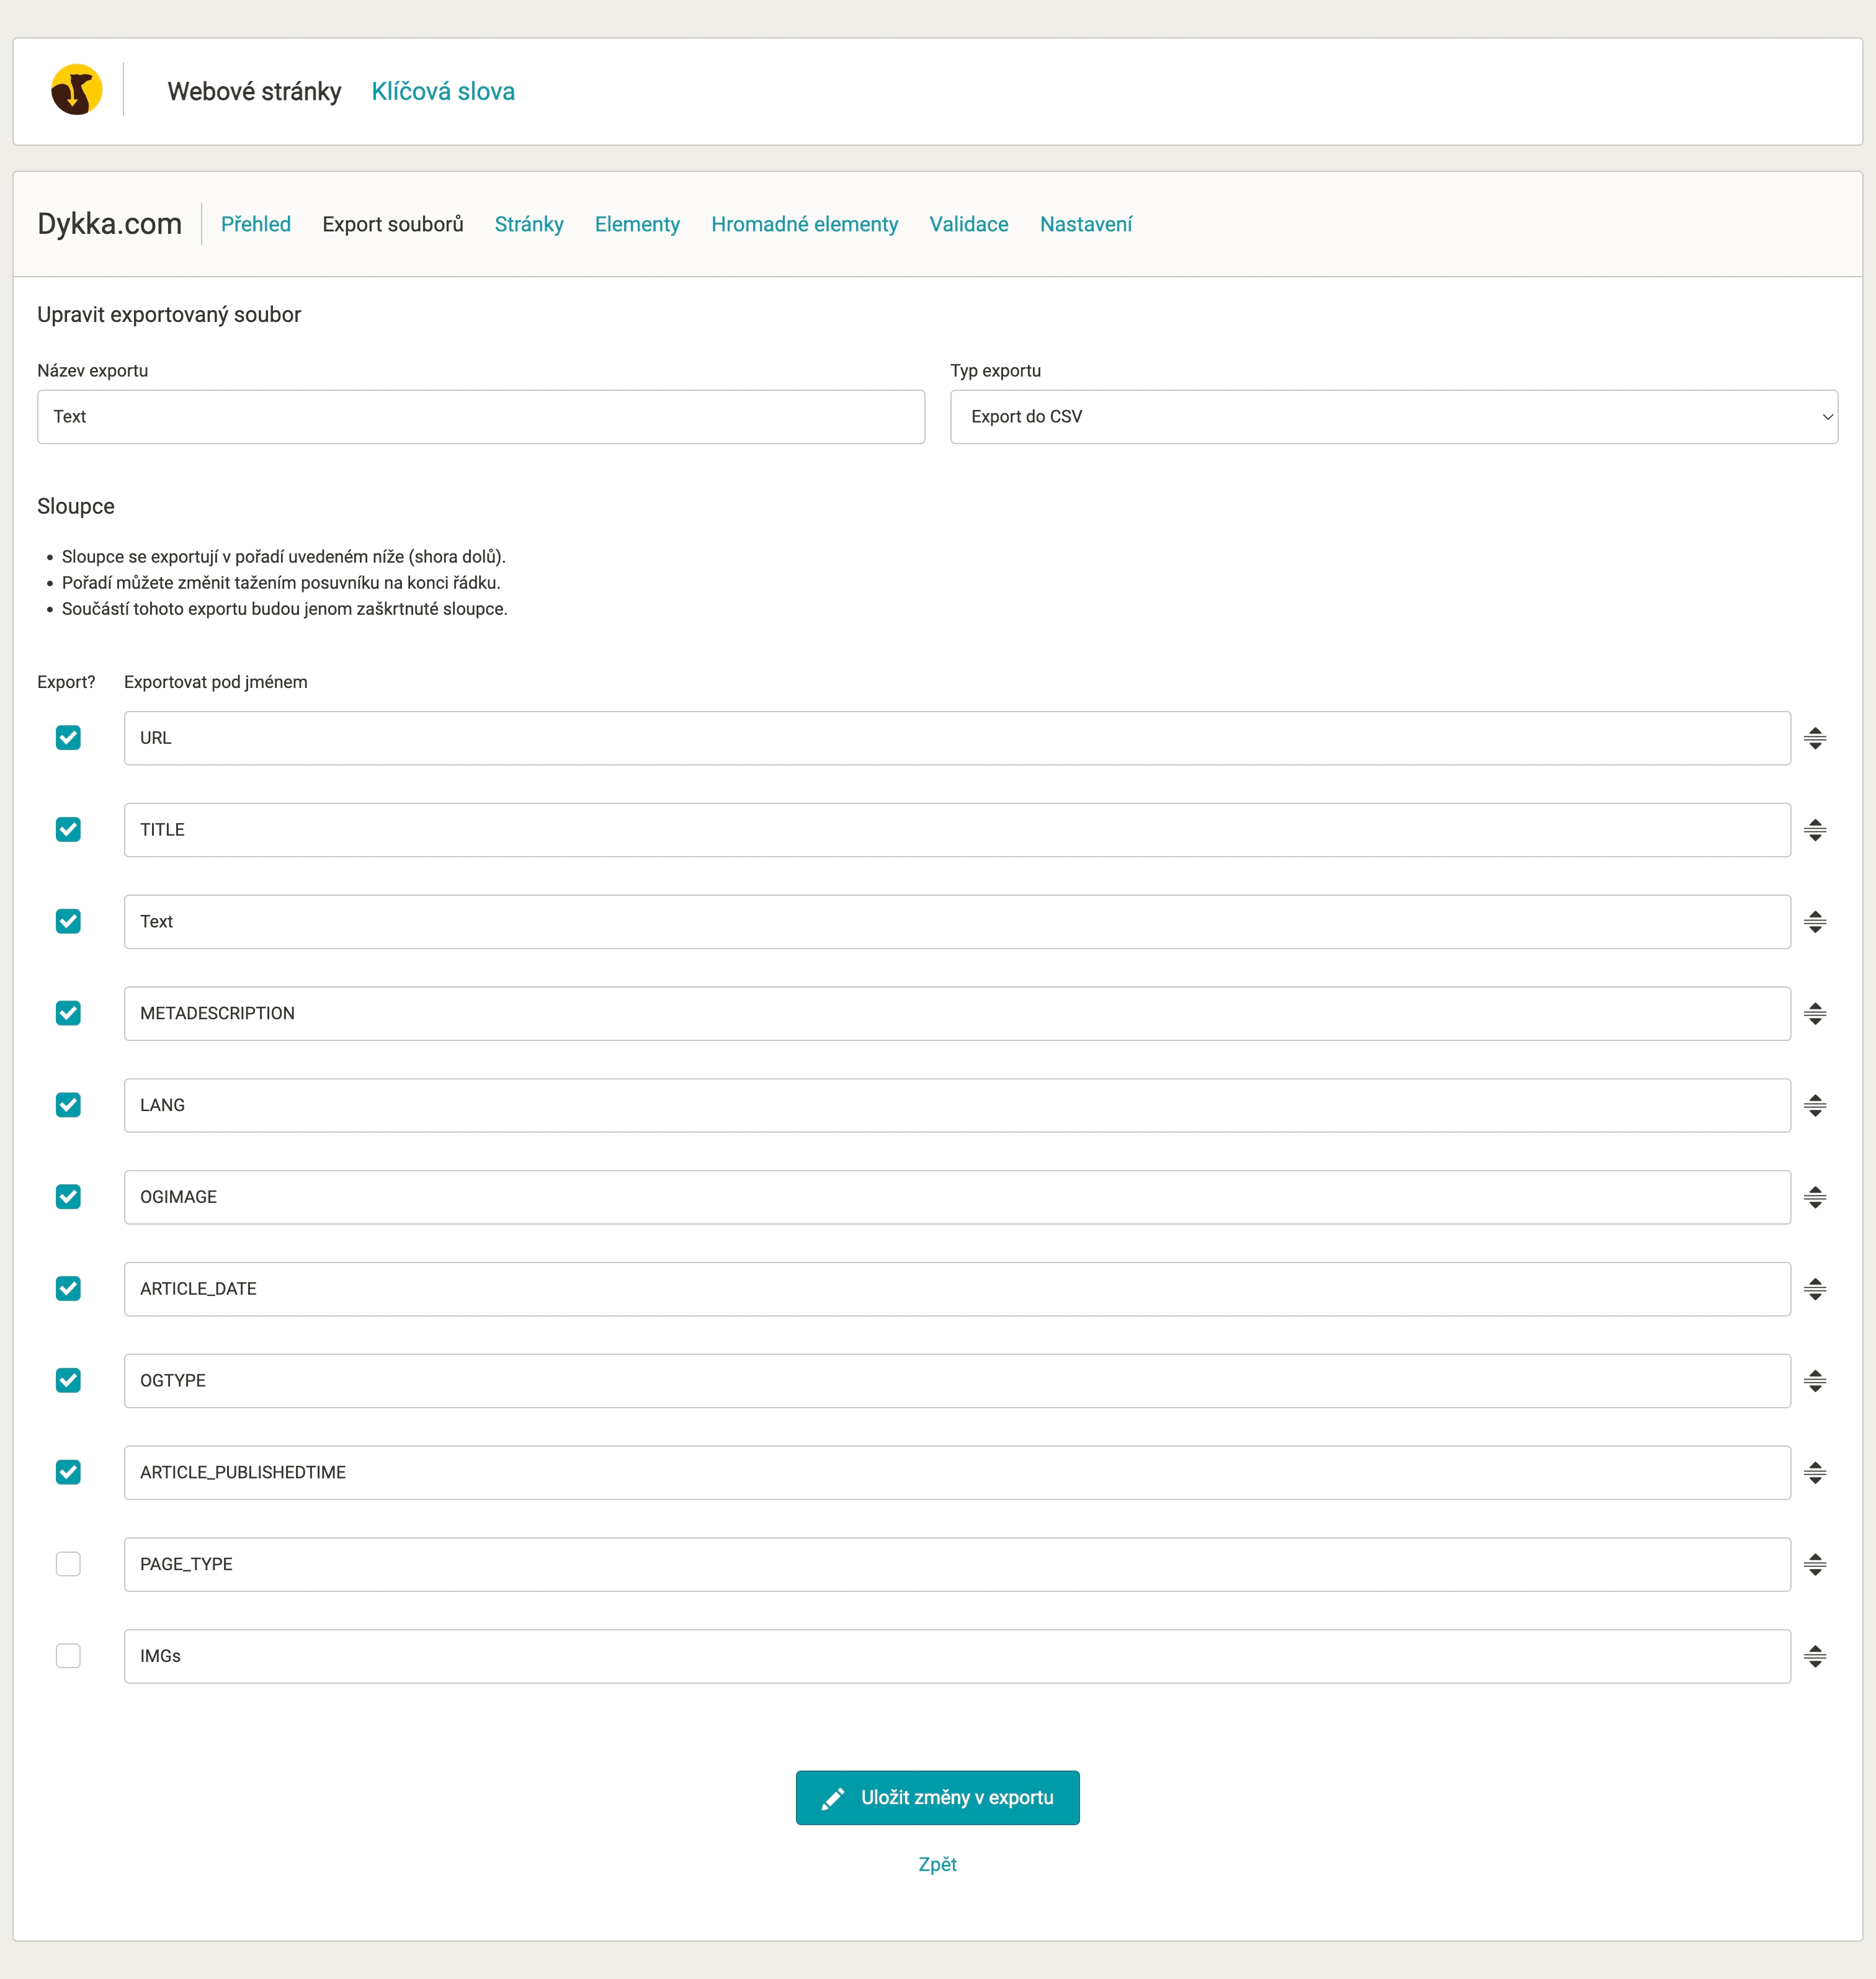This screenshot has width=1876, height=1979.
Task: Open the Typ exportu dropdown
Action: (1393, 417)
